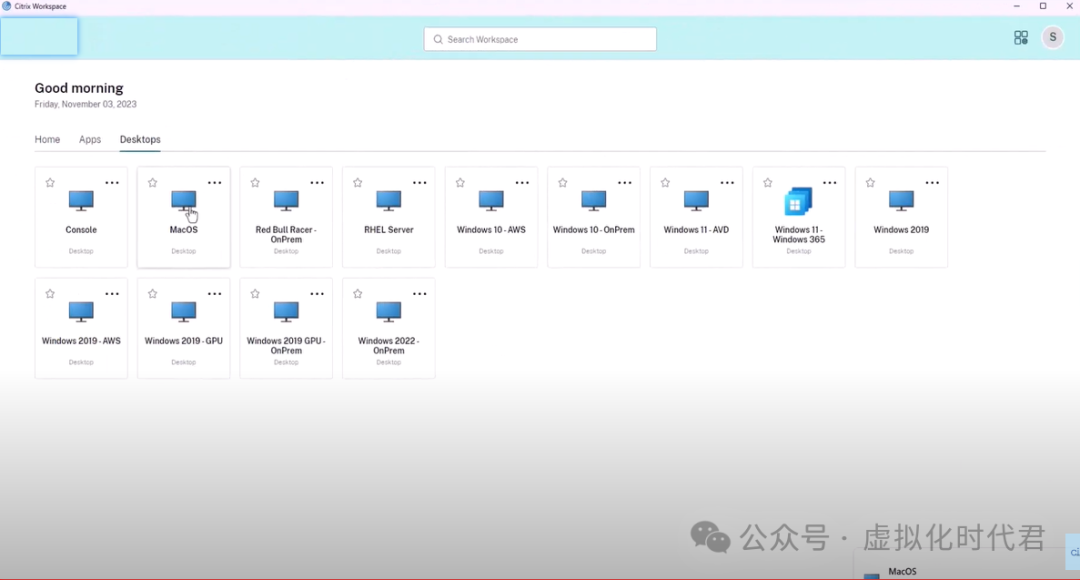The image size is (1080, 580).
Task: Favorite Windows 2019 GPU - OnPrem with star
Action: point(255,293)
